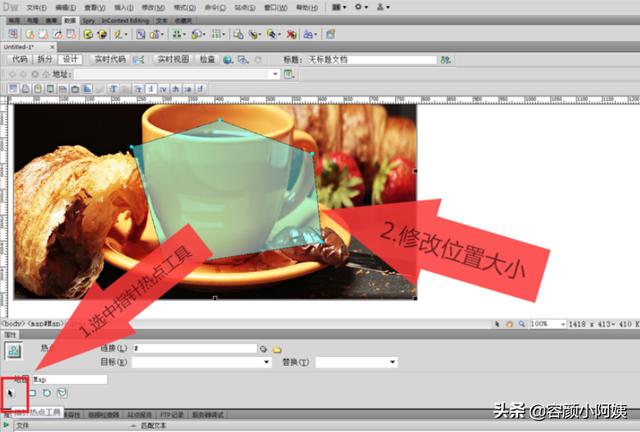Click the browse folder icon beside link field

[277, 350]
